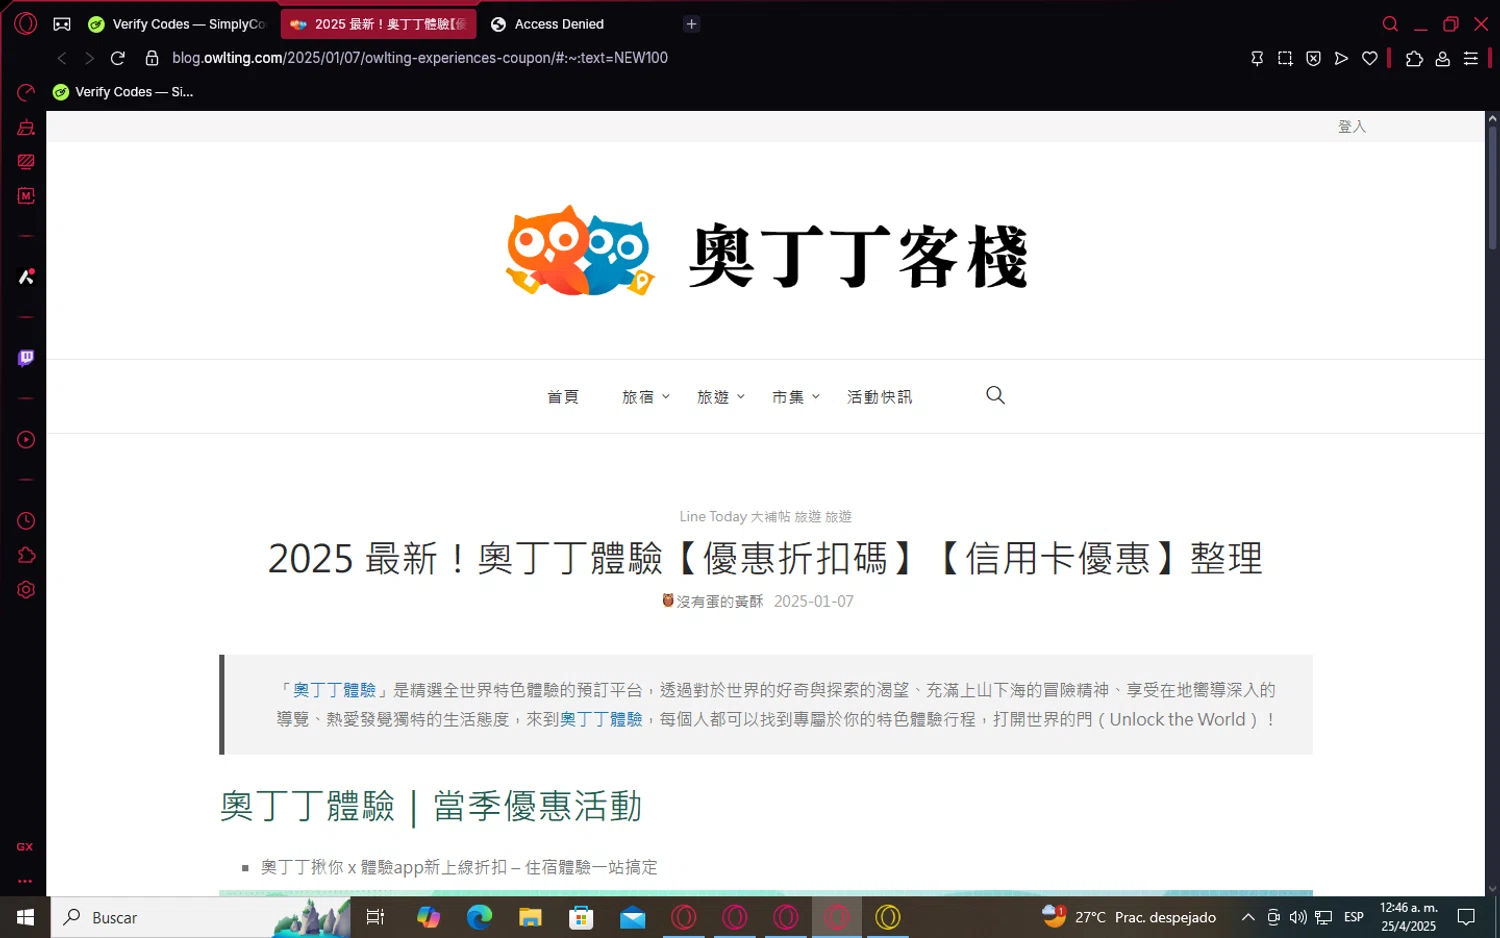Viewport: 1500px width, 938px height.
Task: Open the Line Today category link
Action: 713,516
